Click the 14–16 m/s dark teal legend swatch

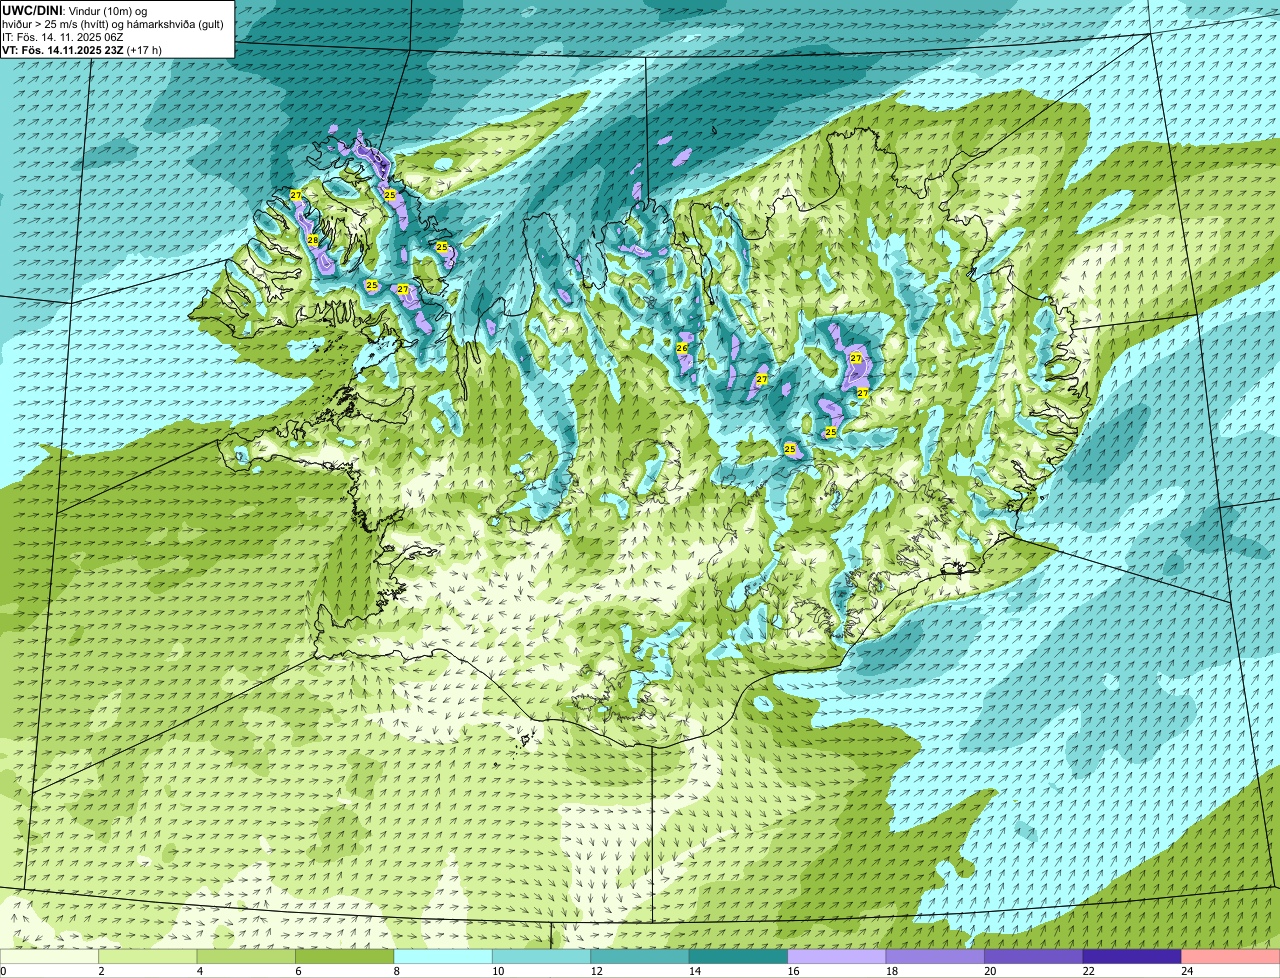(x=739, y=956)
